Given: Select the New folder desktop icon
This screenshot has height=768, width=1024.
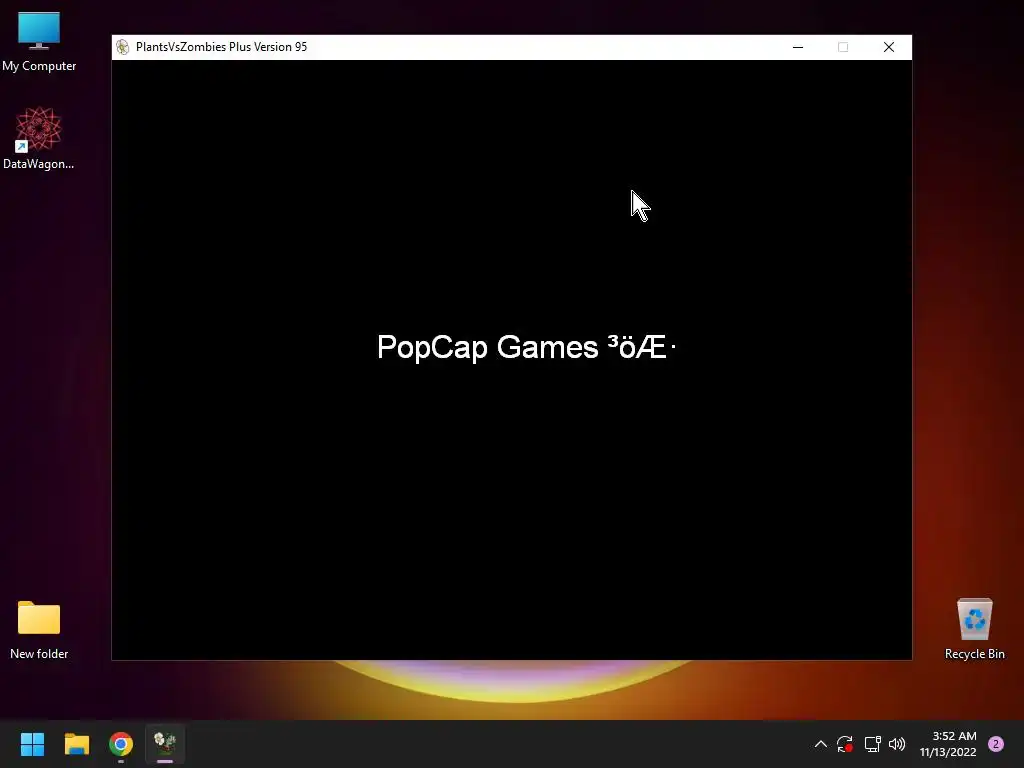Looking at the screenshot, I should click(39, 630).
